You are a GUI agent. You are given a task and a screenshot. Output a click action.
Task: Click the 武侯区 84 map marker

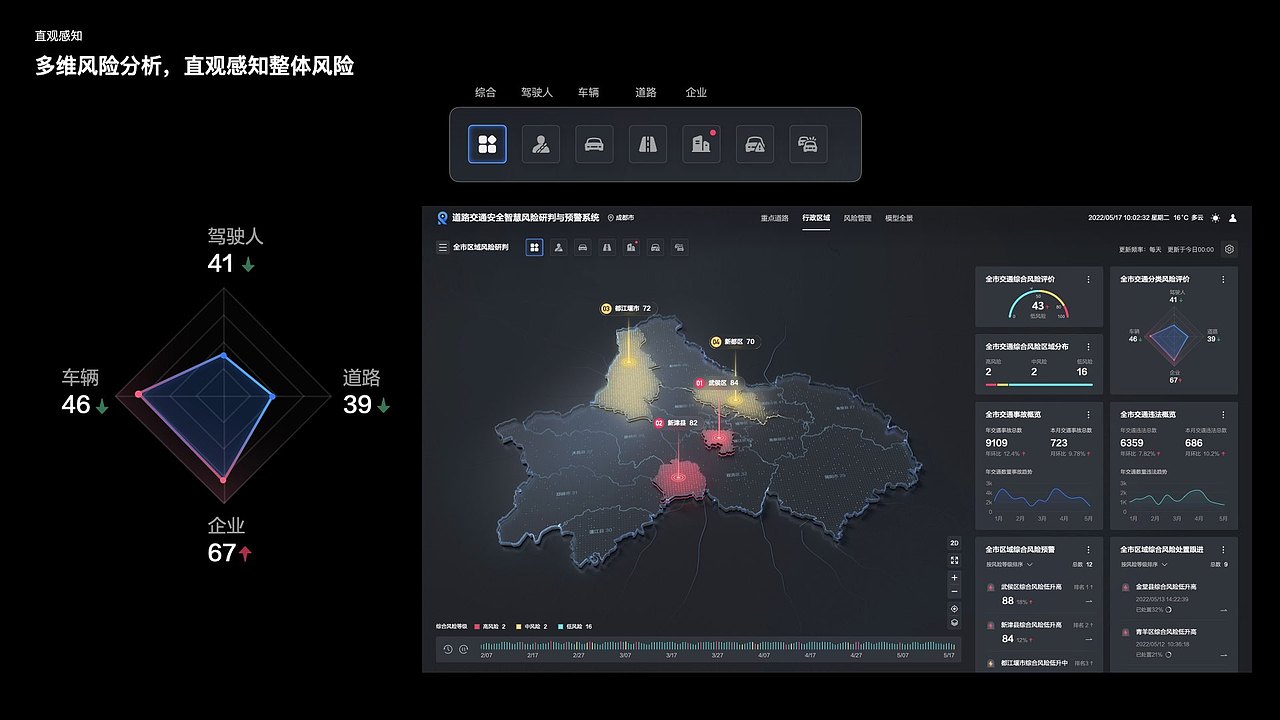(718, 383)
